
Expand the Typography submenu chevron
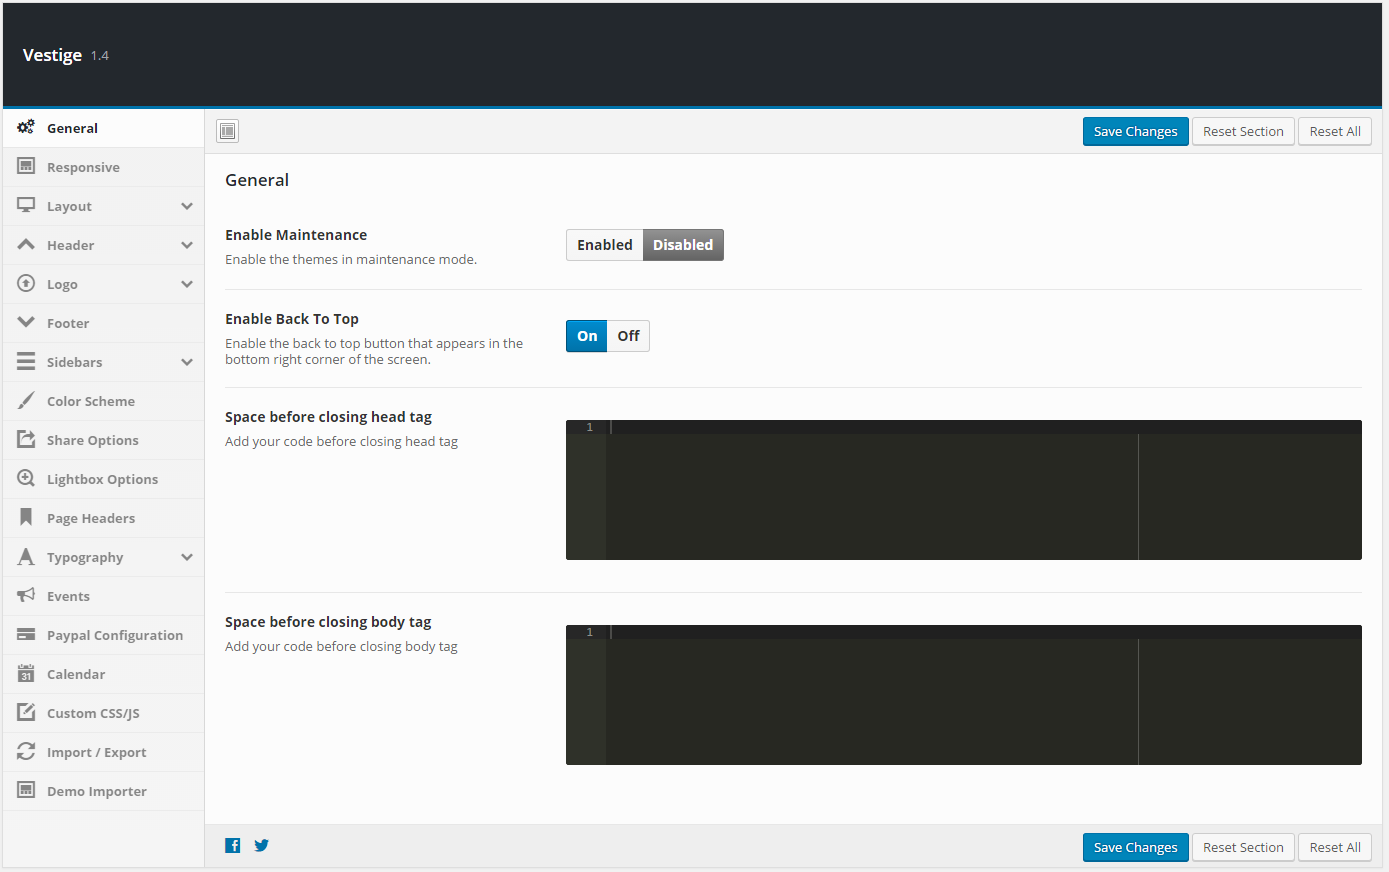[187, 557]
